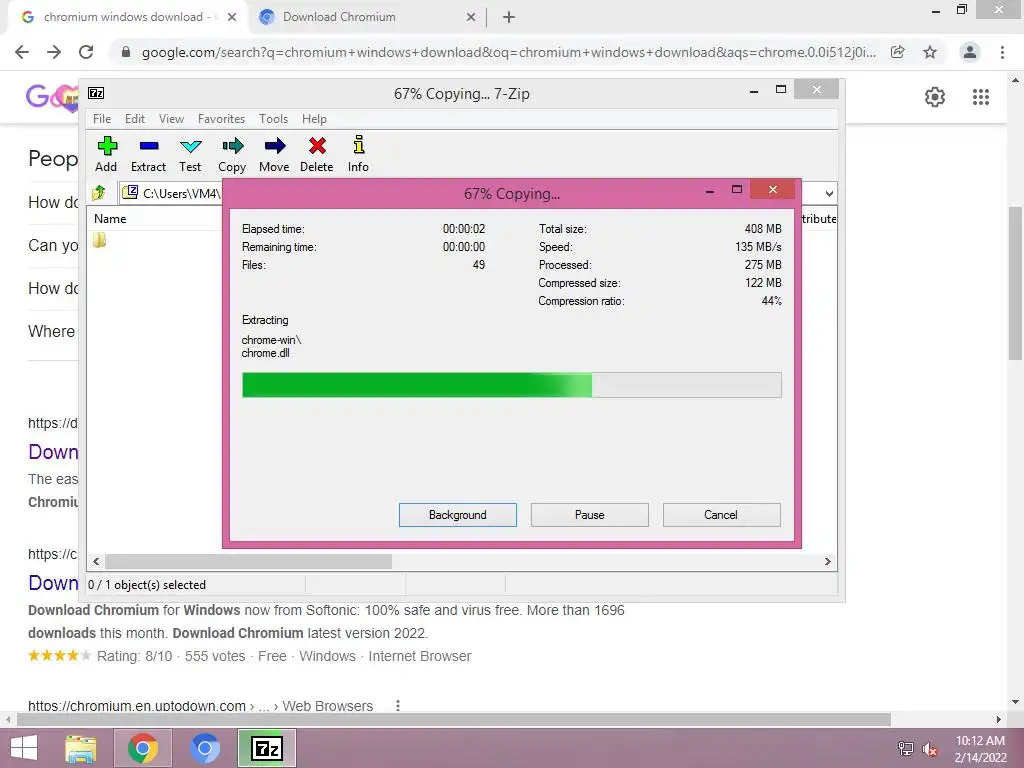Click the Add tool in 7-Zip

(106, 154)
